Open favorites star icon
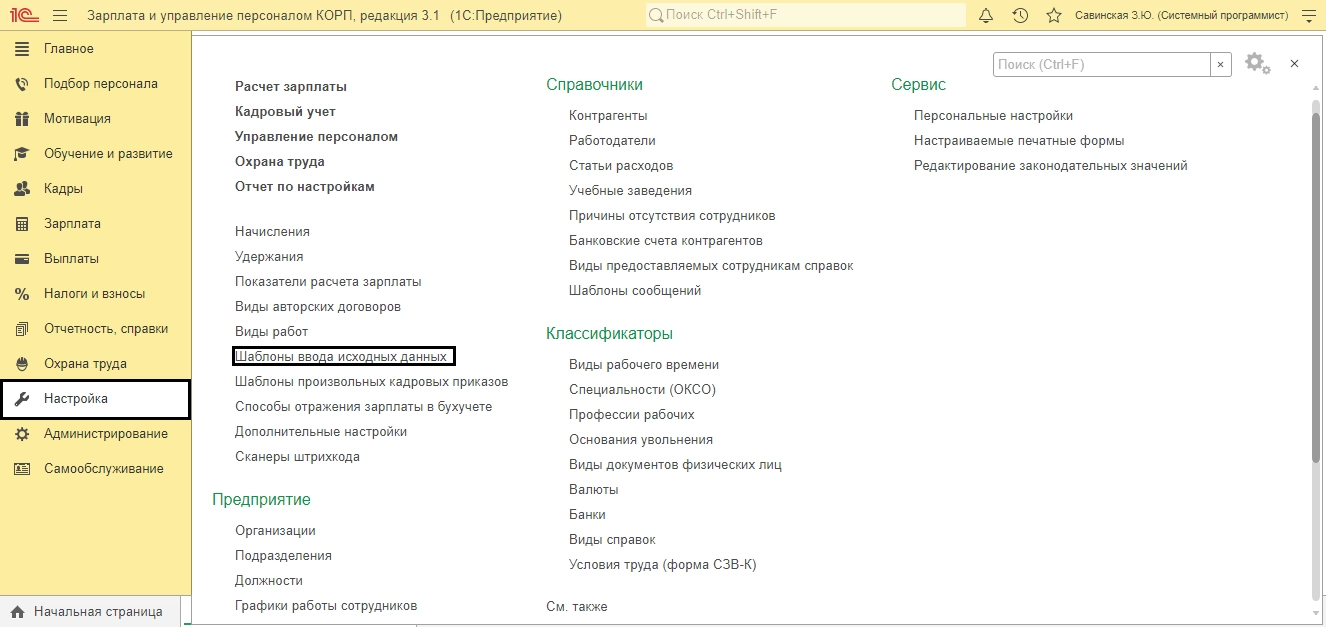Screen dimensions: 1326x627 pyautogui.click(x=1053, y=16)
